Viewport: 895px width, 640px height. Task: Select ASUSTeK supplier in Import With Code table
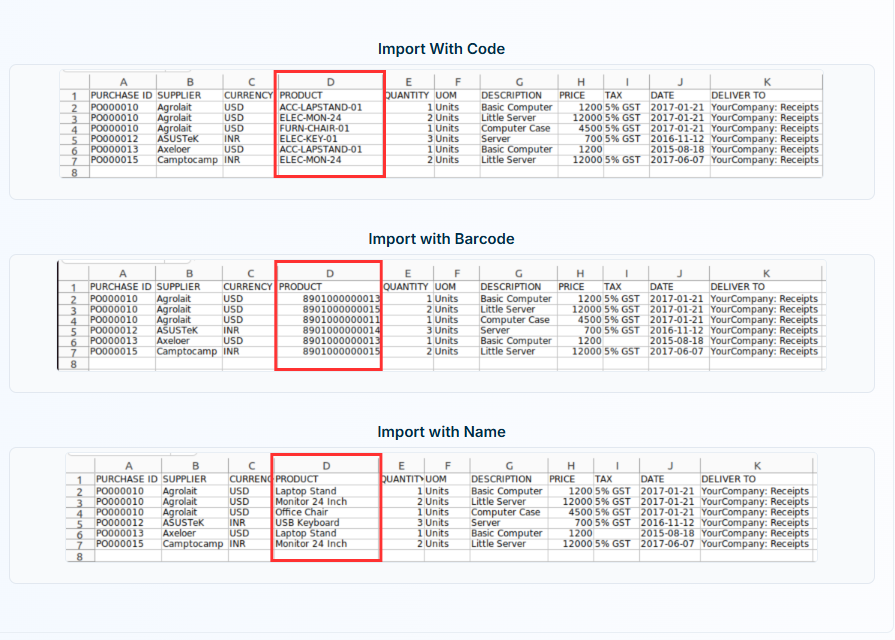[x=178, y=139]
